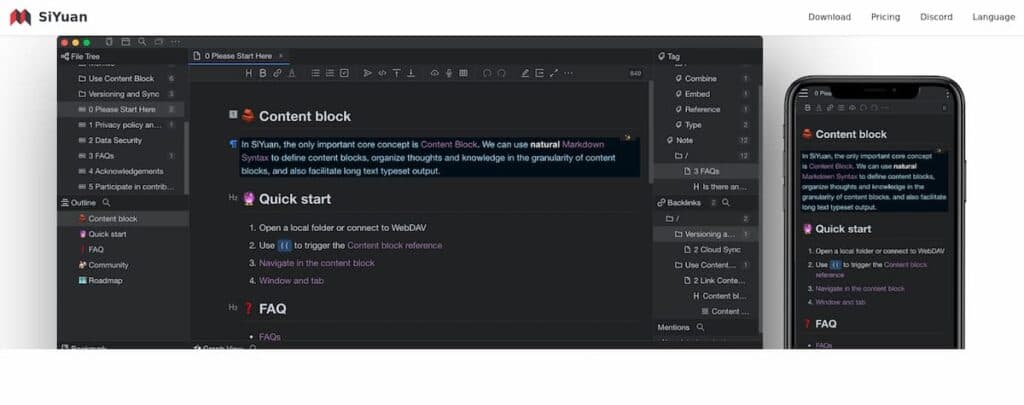Image resolution: width=1024 pixels, height=405 pixels.
Task: Click the insert table icon in editor toolbar
Action: pos(464,73)
